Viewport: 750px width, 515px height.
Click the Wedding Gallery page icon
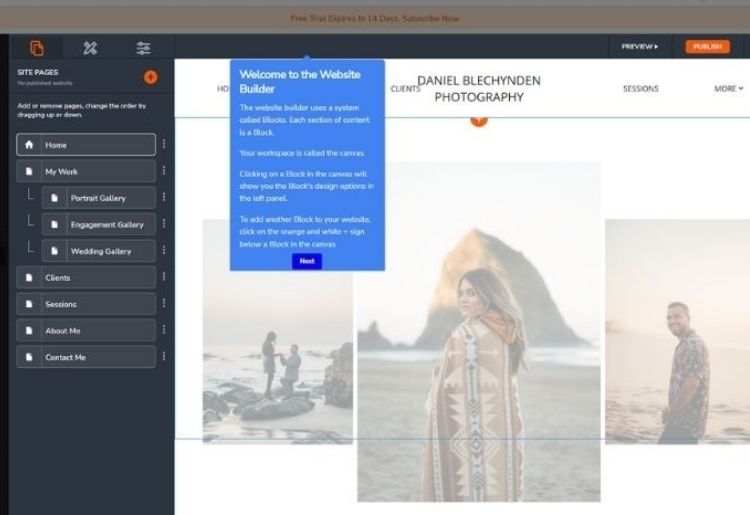pyautogui.click(x=55, y=251)
